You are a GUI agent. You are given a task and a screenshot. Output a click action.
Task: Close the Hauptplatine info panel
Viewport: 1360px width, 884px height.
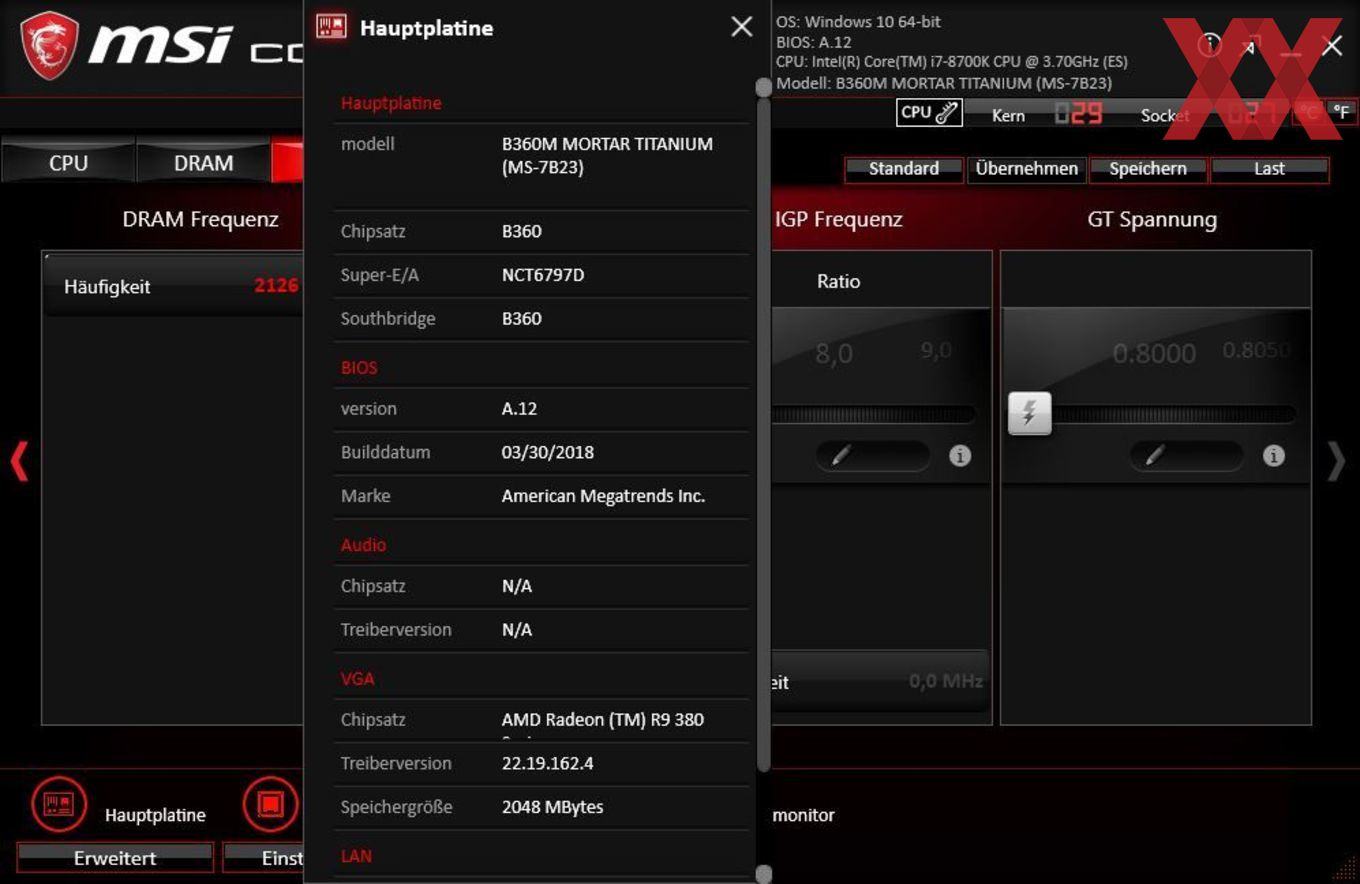741,27
